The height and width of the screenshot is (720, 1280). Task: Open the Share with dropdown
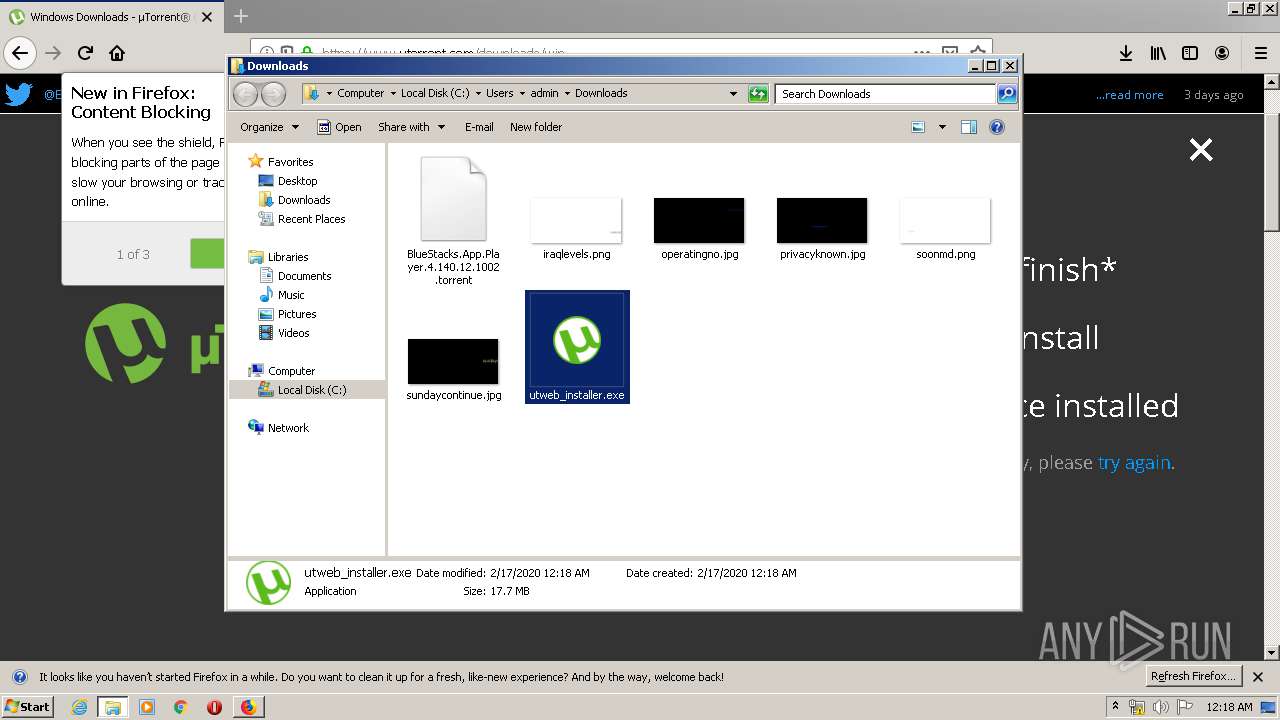pos(410,127)
